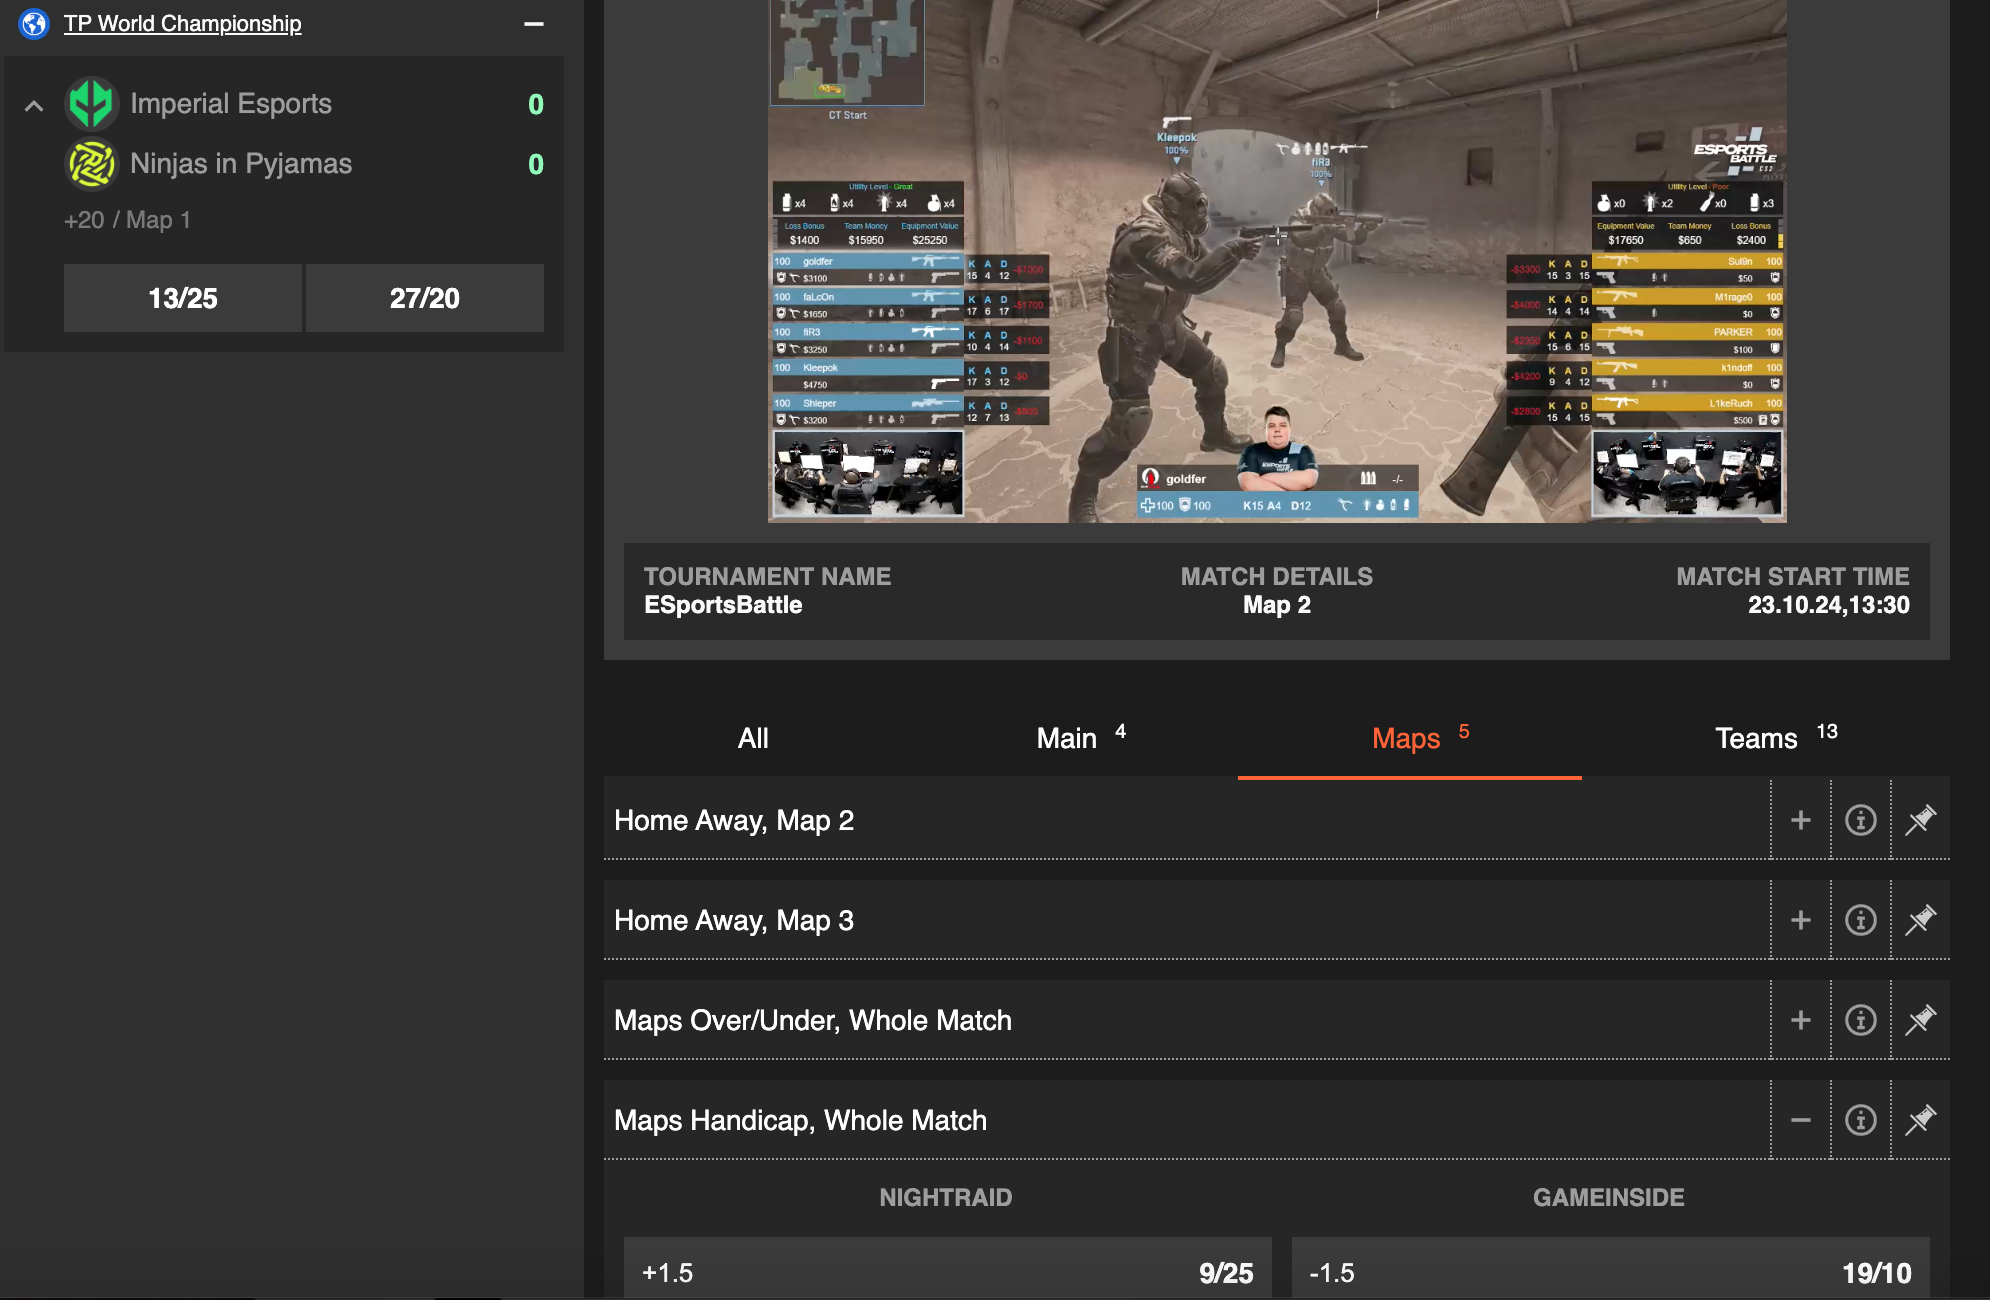This screenshot has height=1300, width=1990.
Task: Expand the Home Away, Map 3 market
Action: click(x=1801, y=920)
